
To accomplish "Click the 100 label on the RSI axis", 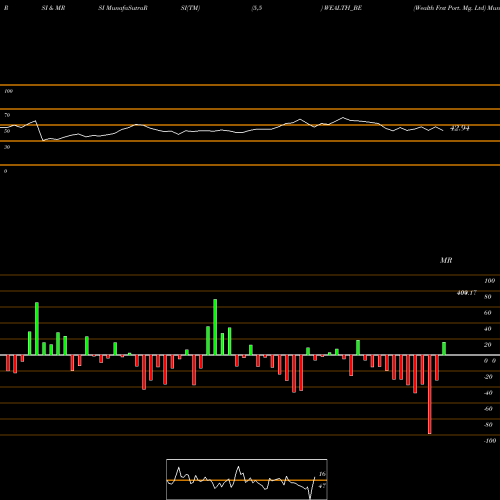I will point(8,91).
